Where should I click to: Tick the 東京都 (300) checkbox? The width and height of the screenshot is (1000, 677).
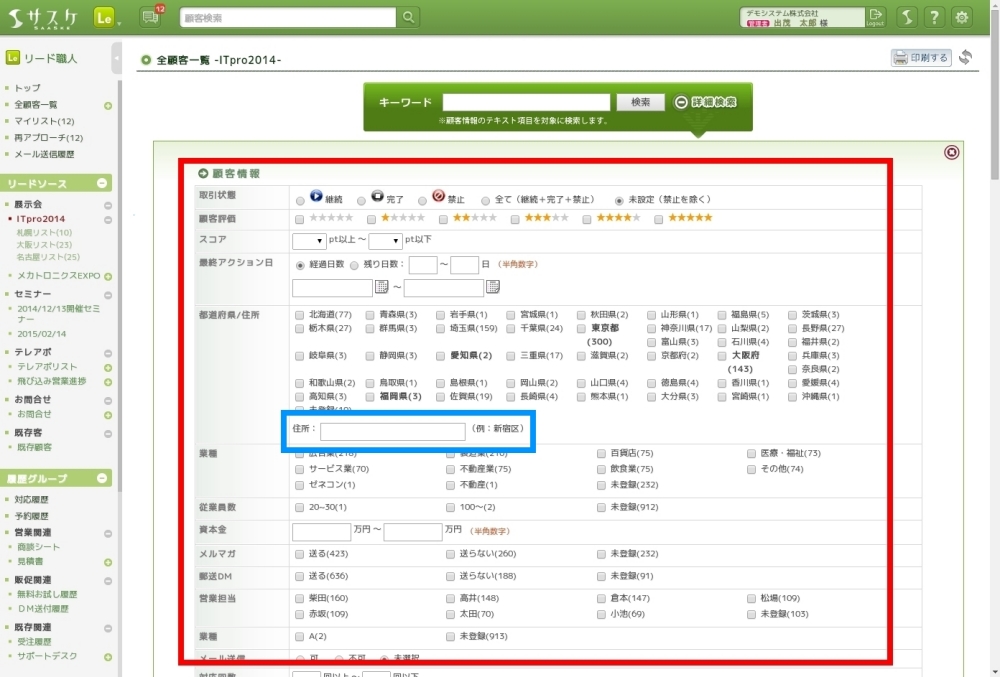582,328
